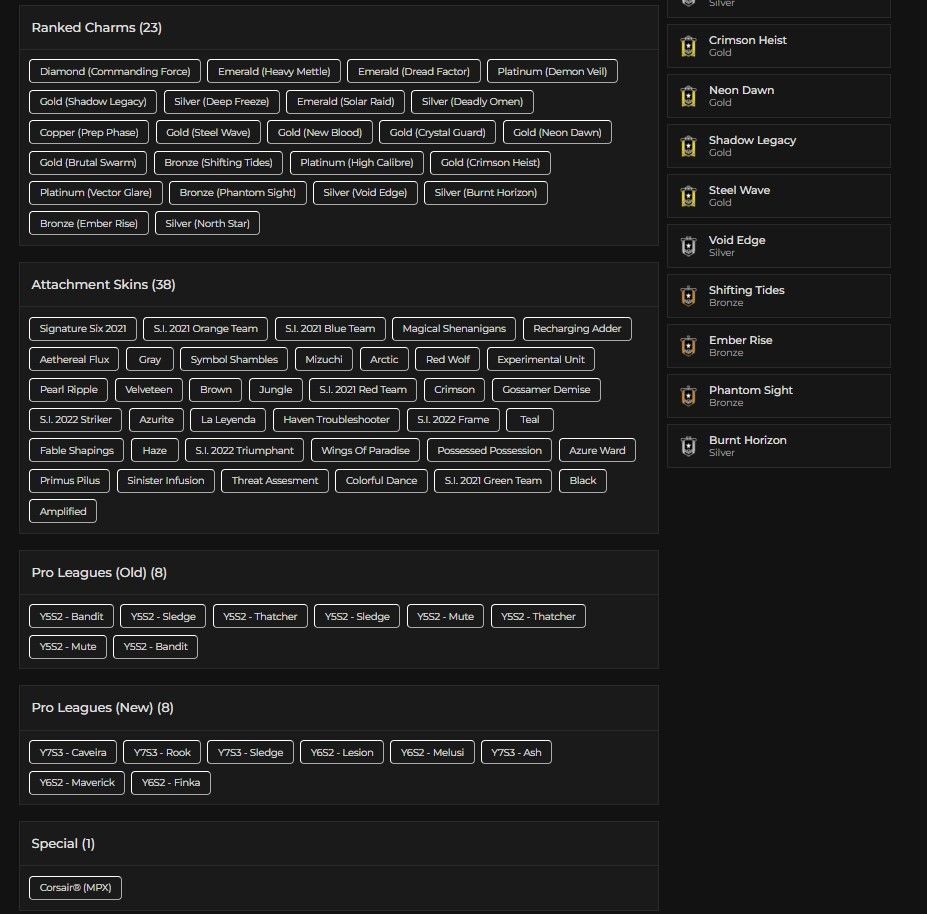The image size is (927, 914).
Task: Click the Symbol Shambles tag
Action: click(x=234, y=359)
